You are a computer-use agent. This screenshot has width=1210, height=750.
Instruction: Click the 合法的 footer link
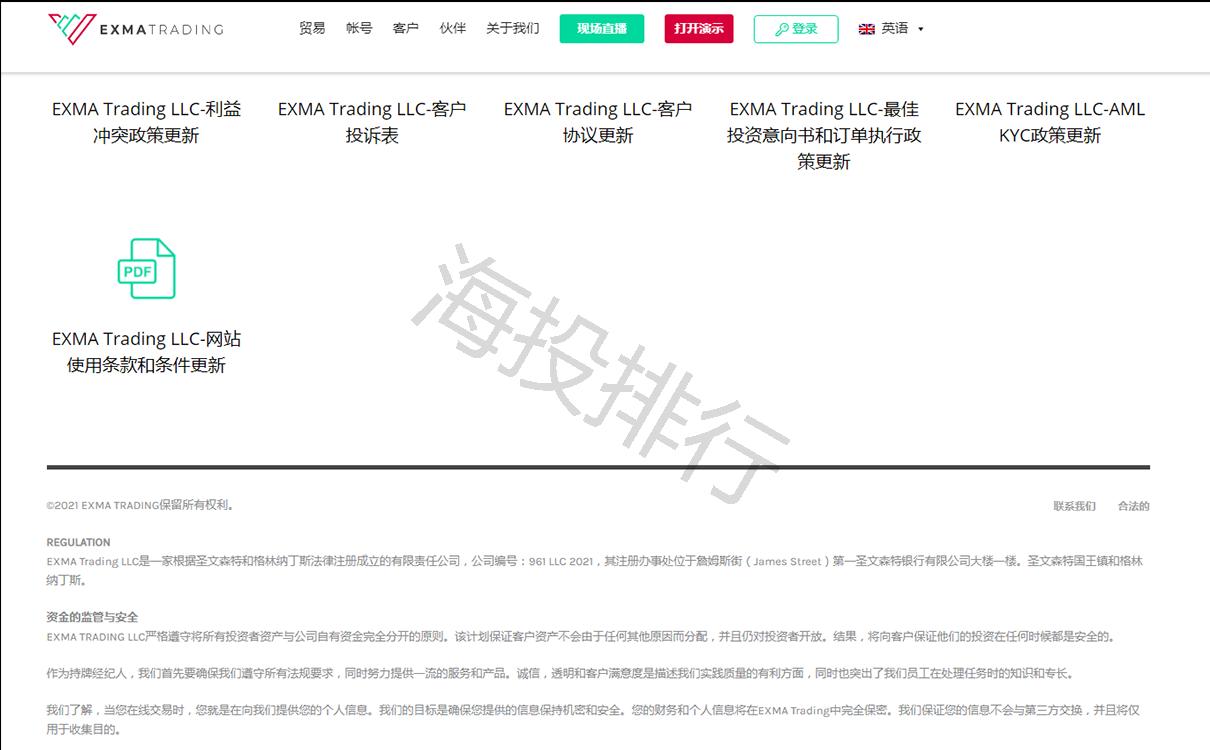pos(1133,506)
